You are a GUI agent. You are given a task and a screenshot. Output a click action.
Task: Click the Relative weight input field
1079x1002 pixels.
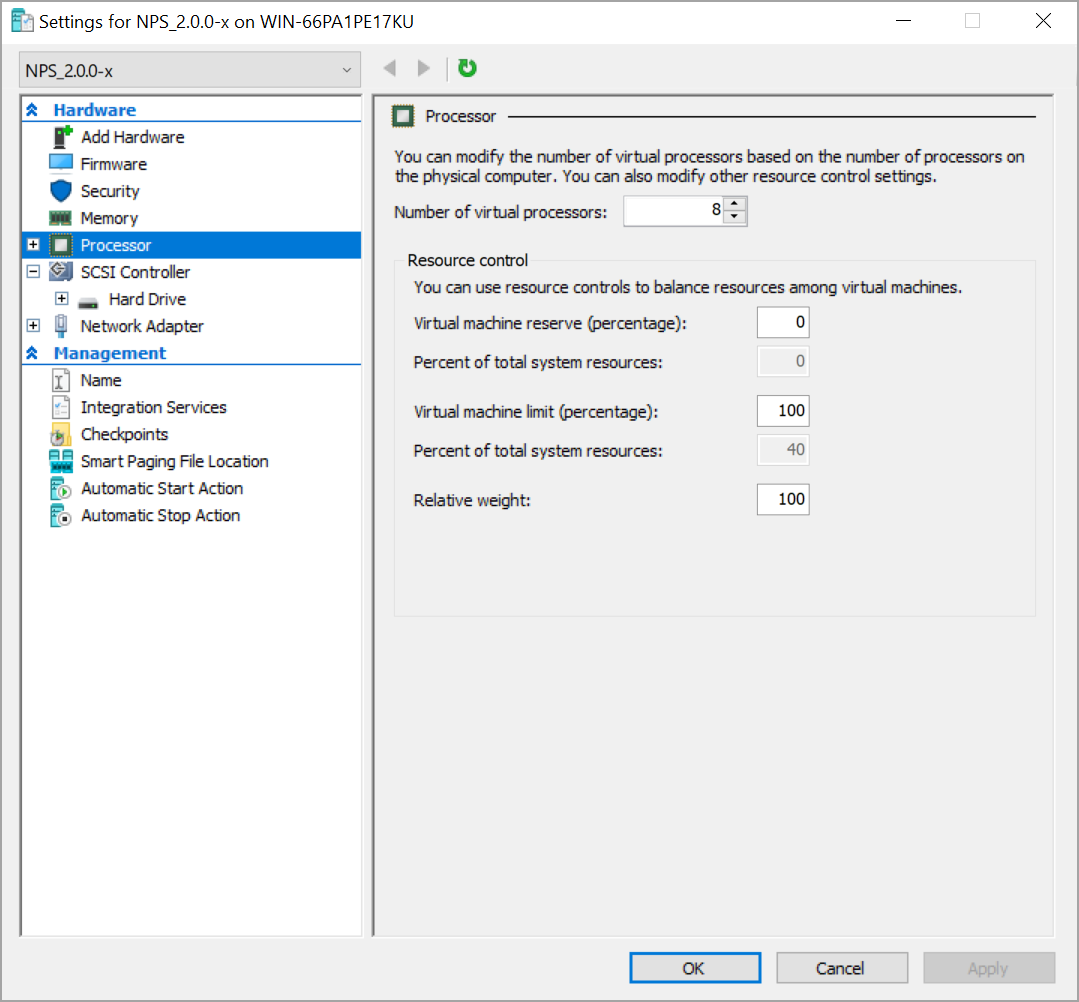pyautogui.click(x=783, y=499)
